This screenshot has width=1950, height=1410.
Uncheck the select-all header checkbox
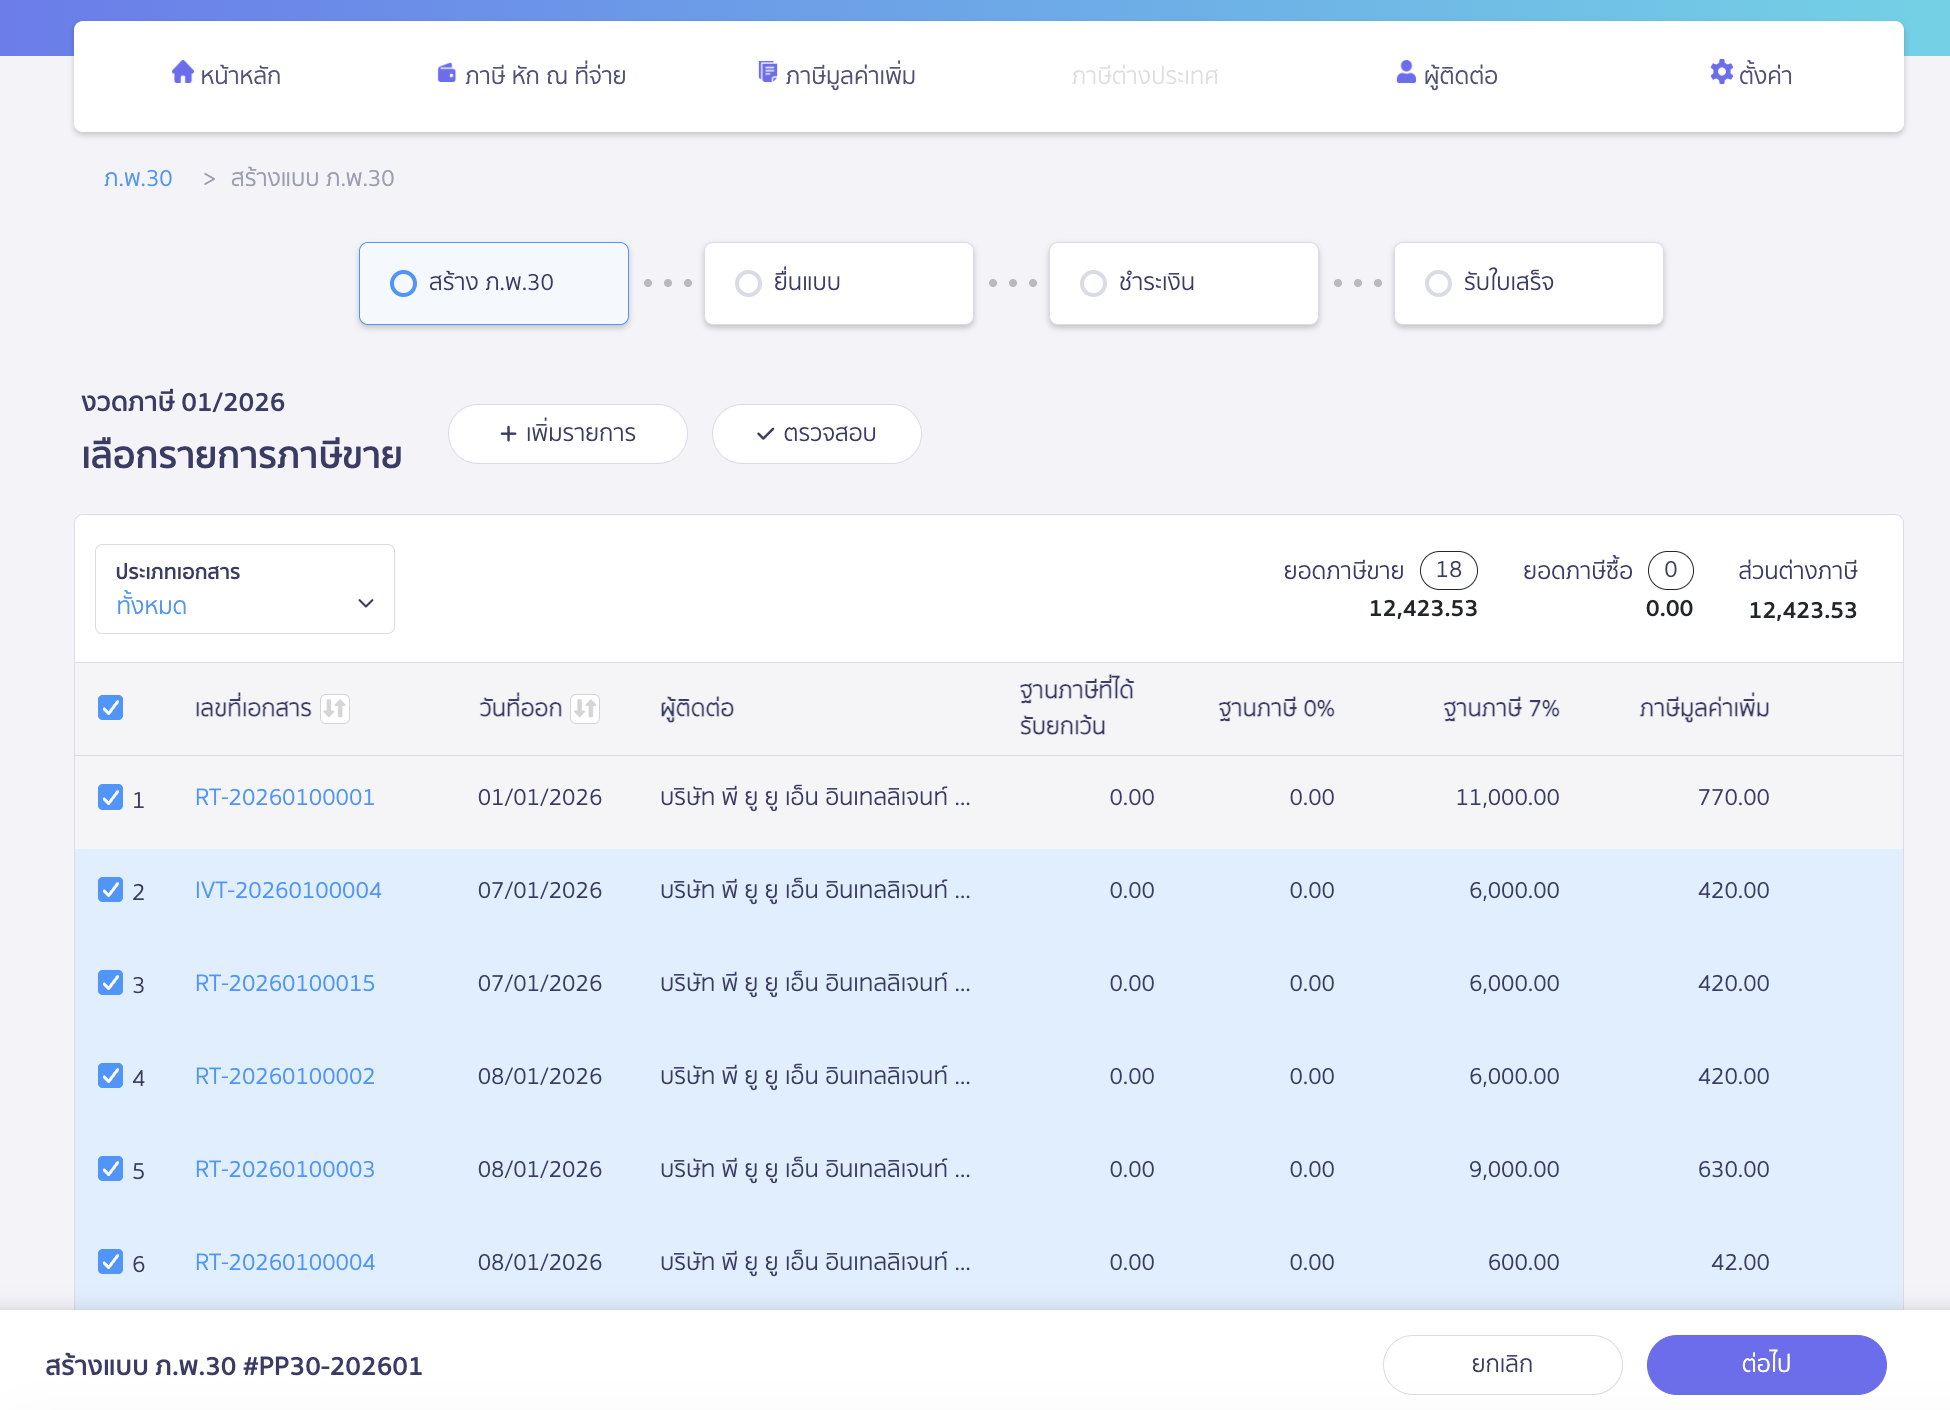tap(111, 708)
